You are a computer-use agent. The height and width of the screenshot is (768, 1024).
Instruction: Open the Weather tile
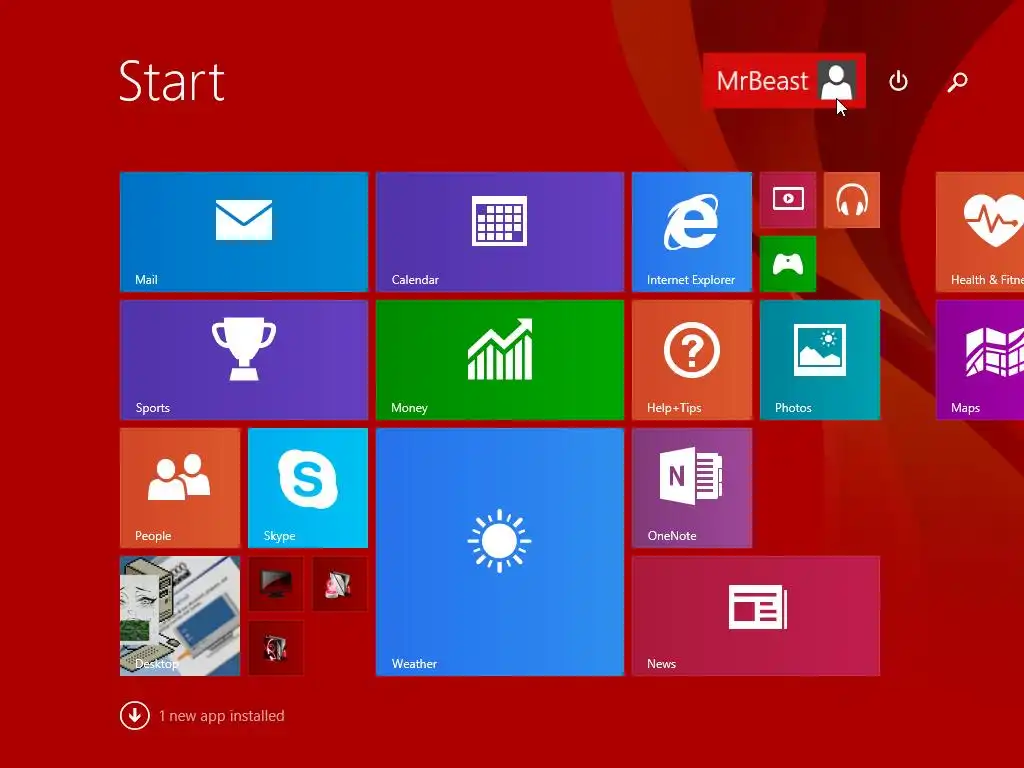click(500, 552)
